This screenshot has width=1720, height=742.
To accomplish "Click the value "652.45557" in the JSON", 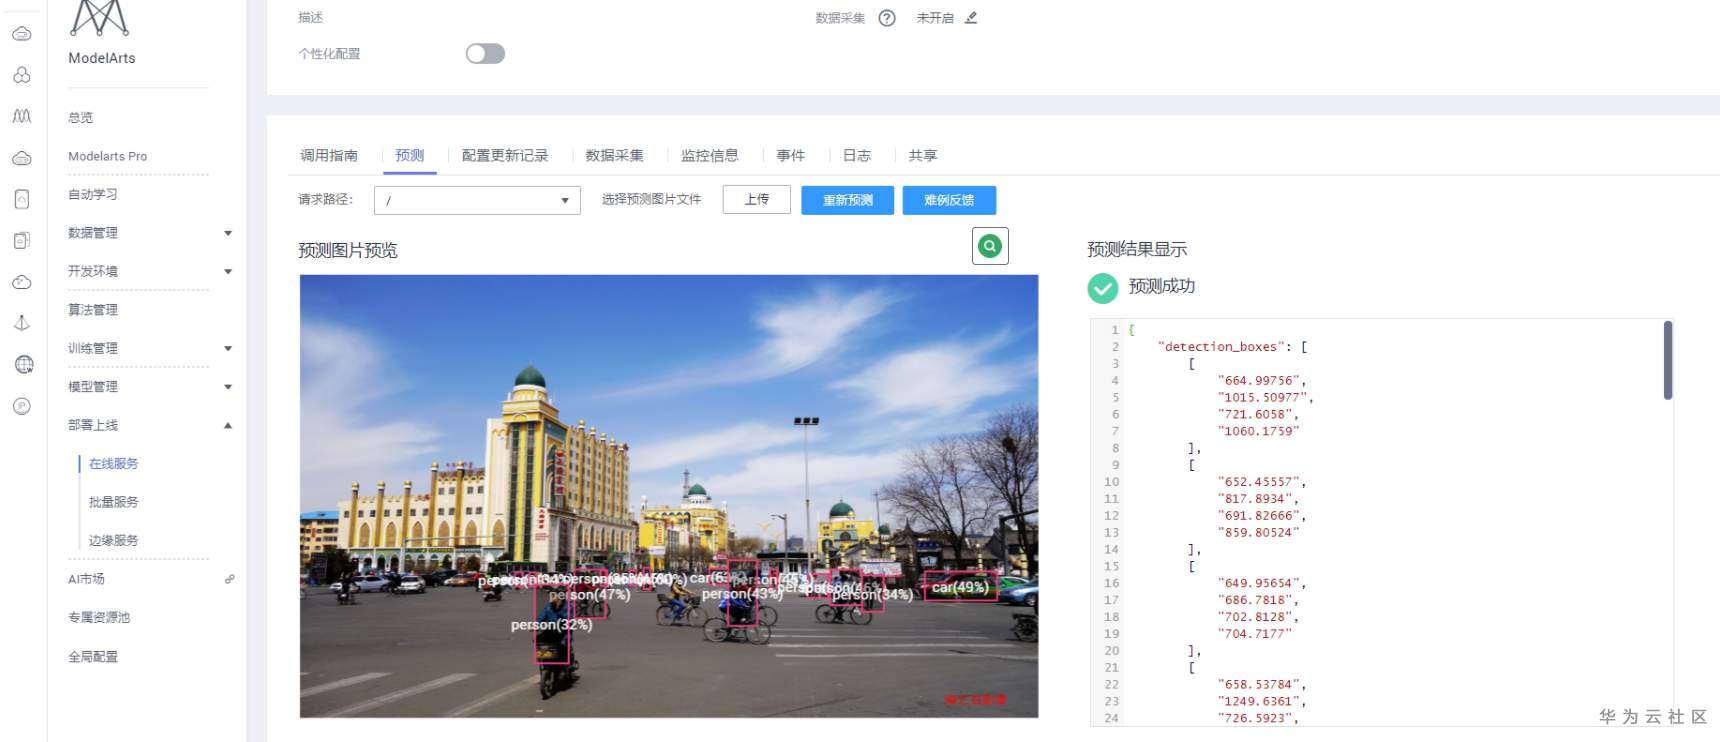I will (x=1259, y=482).
